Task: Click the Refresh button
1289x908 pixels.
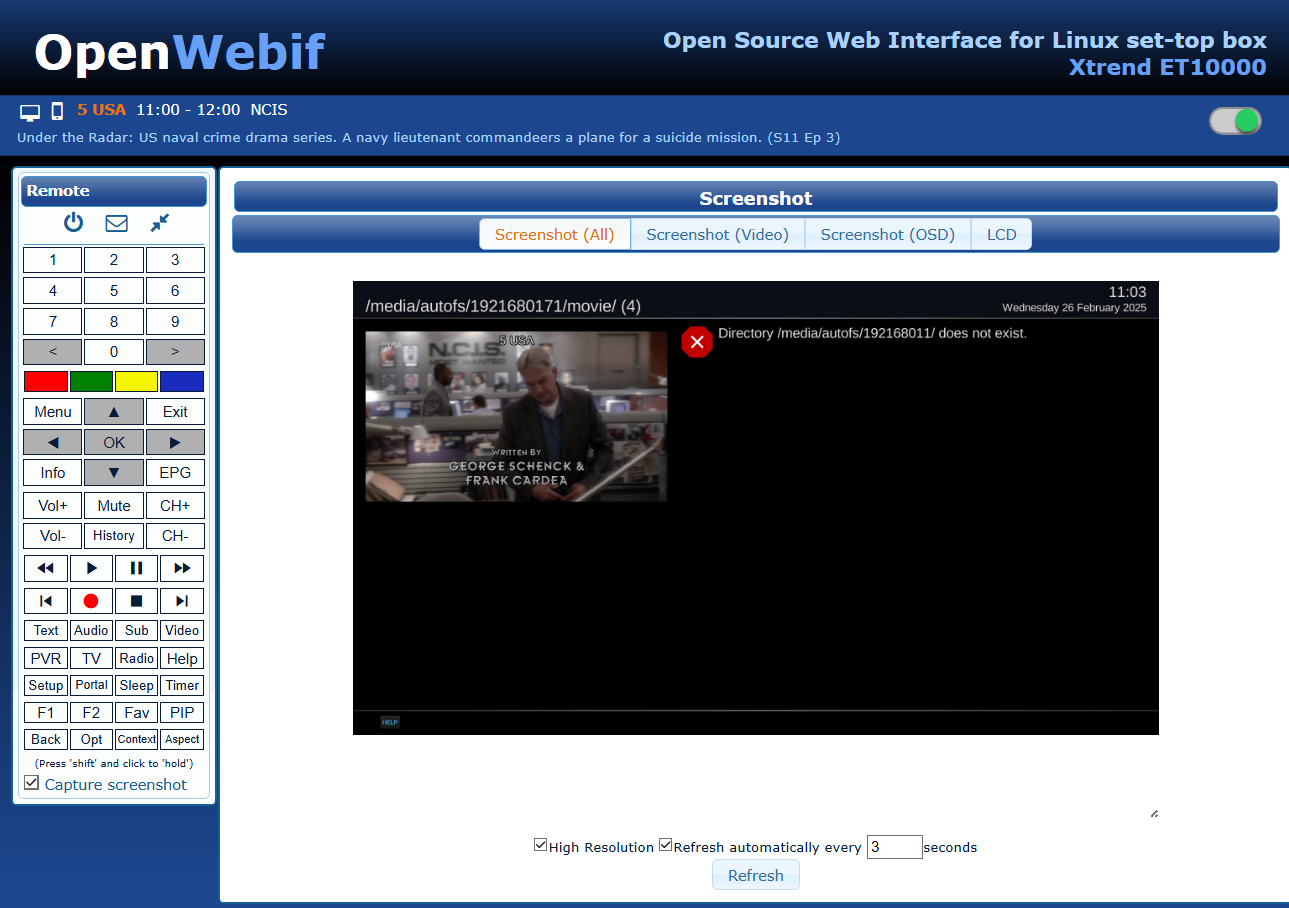Action: [756, 875]
